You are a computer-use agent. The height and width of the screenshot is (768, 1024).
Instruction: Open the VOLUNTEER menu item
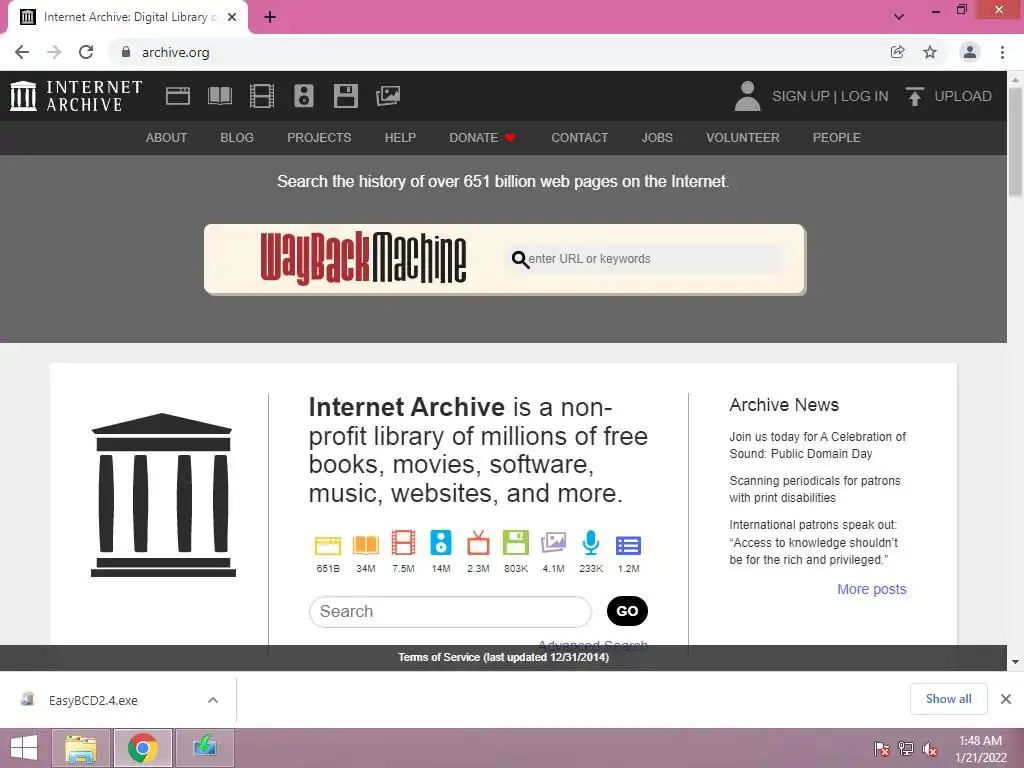[x=743, y=138]
